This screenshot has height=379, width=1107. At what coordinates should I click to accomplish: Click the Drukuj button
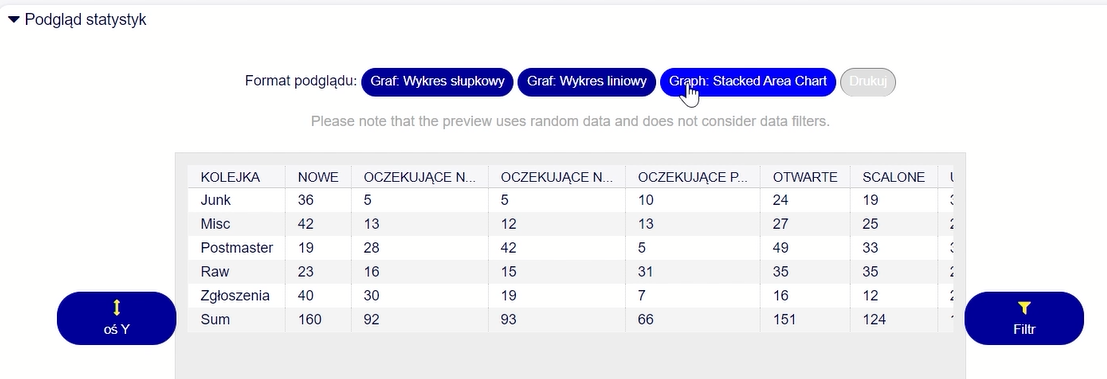coord(867,82)
